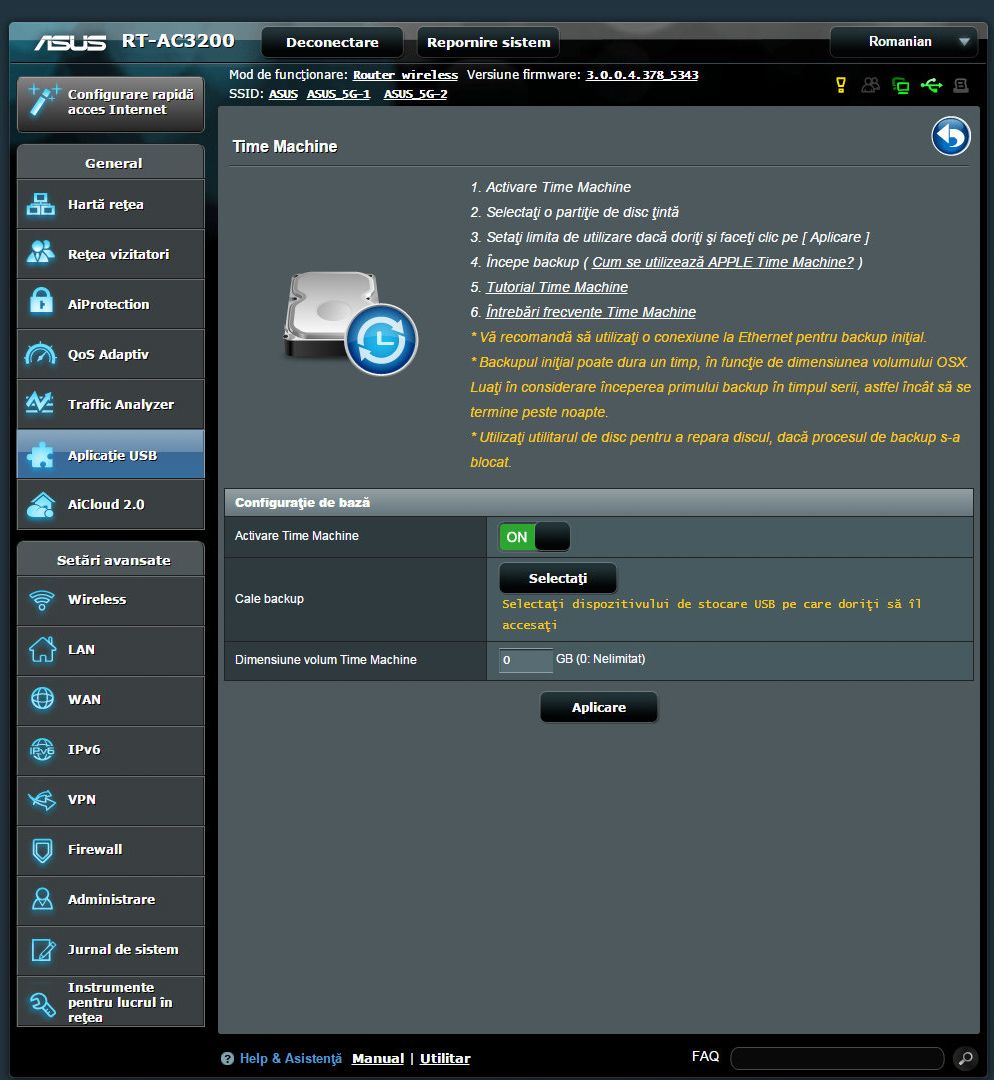This screenshot has width=994, height=1080.
Task: Open the AiProtection menu item
Action: [111, 305]
